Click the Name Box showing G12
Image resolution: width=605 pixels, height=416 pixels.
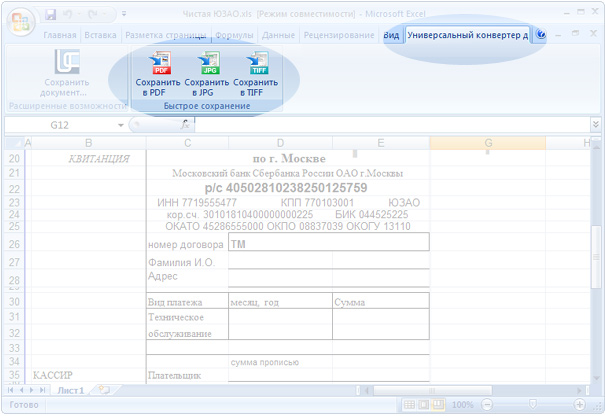60,125
